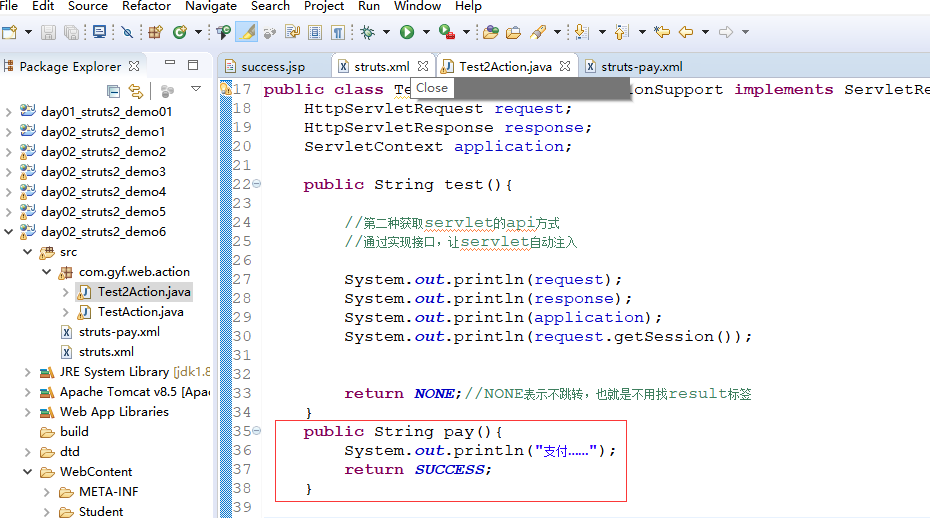Expand the JRE System Library node
Viewport: 930px width, 518px height.
tap(27, 372)
